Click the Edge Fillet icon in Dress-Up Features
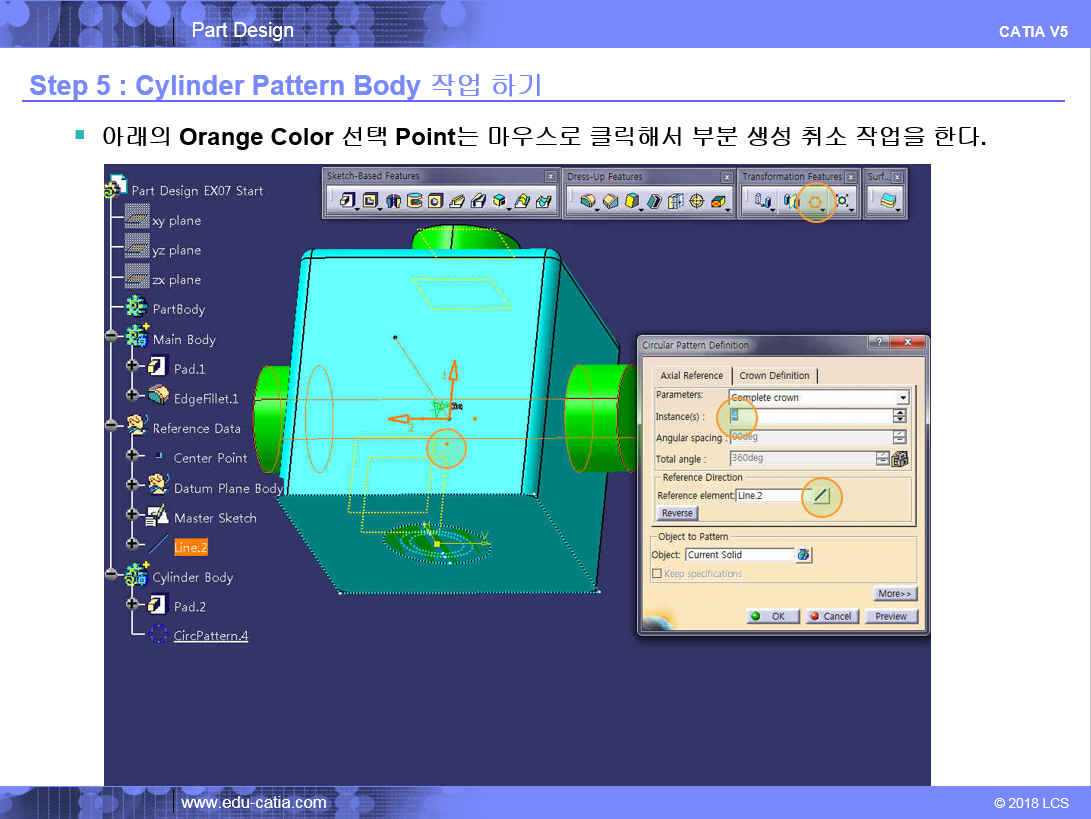This screenshot has height=819, width=1091. tap(587, 202)
